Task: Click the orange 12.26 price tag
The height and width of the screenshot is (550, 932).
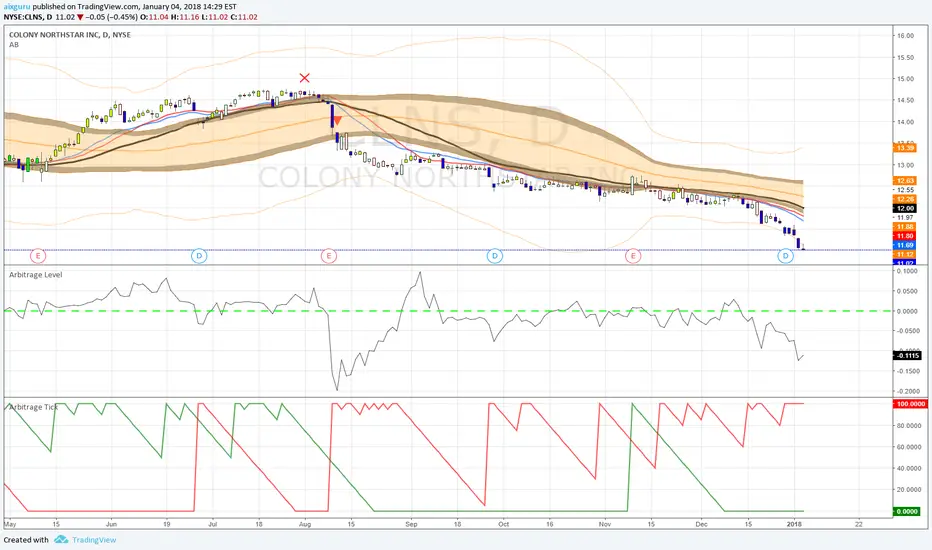Action: [x=905, y=199]
